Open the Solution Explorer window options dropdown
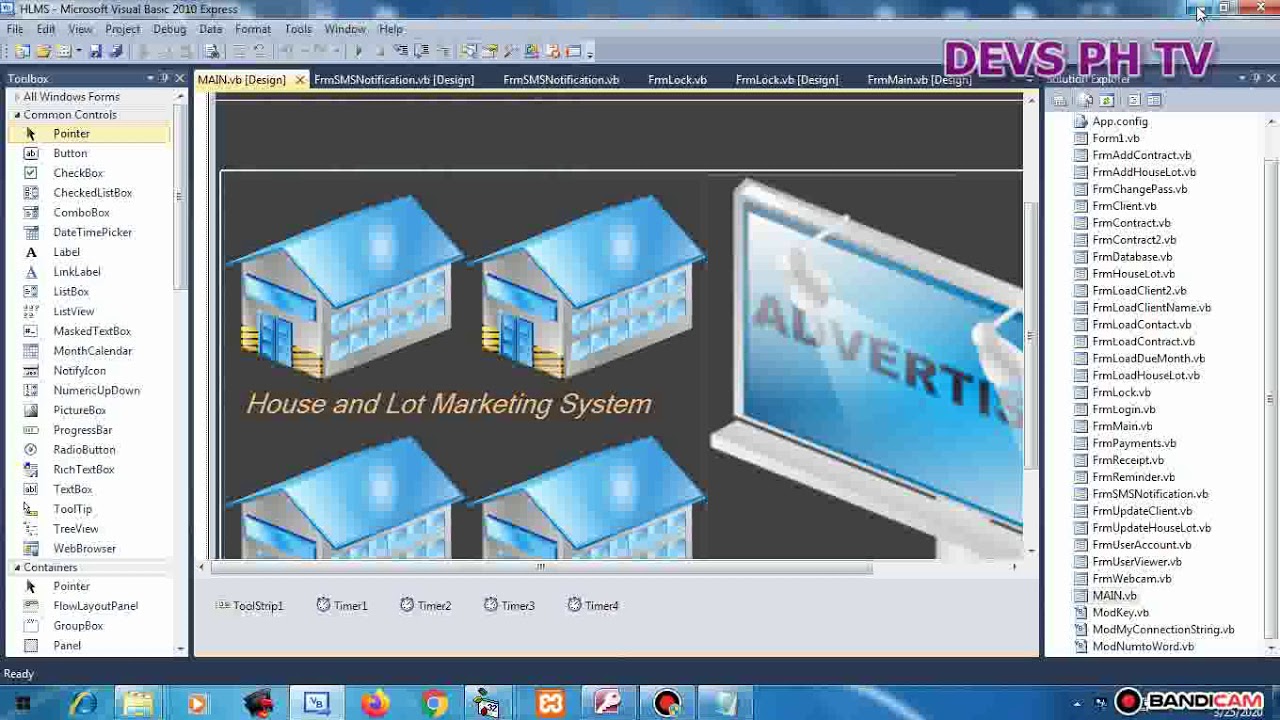Screen dimensions: 1280x720 (x=1243, y=78)
